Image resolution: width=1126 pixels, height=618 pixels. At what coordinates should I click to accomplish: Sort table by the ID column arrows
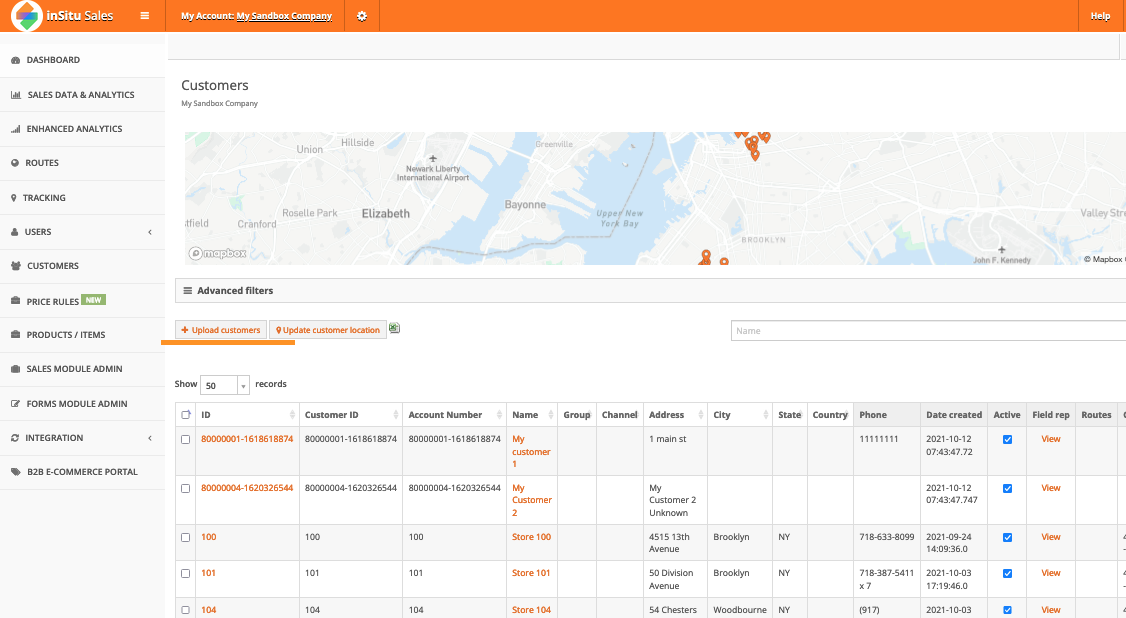coord(292,415)
